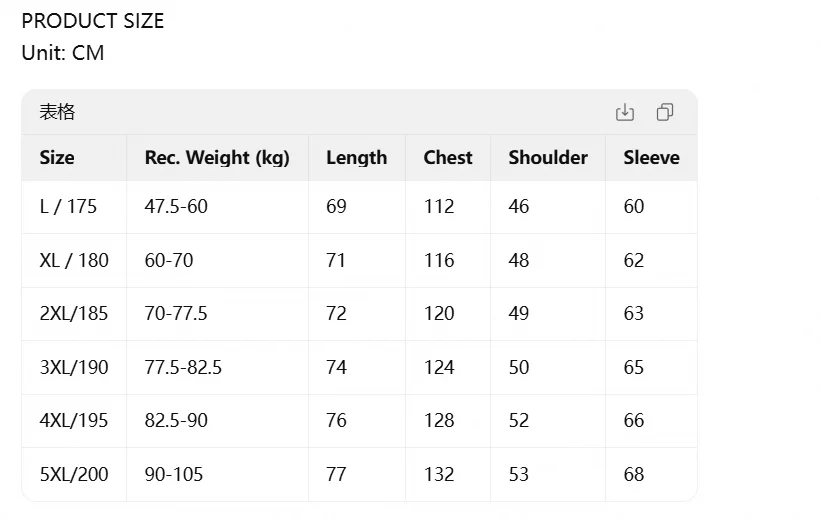820x520 pixels.
Task: Click the 4XL/195 size cell
Action: coord(74,421)
